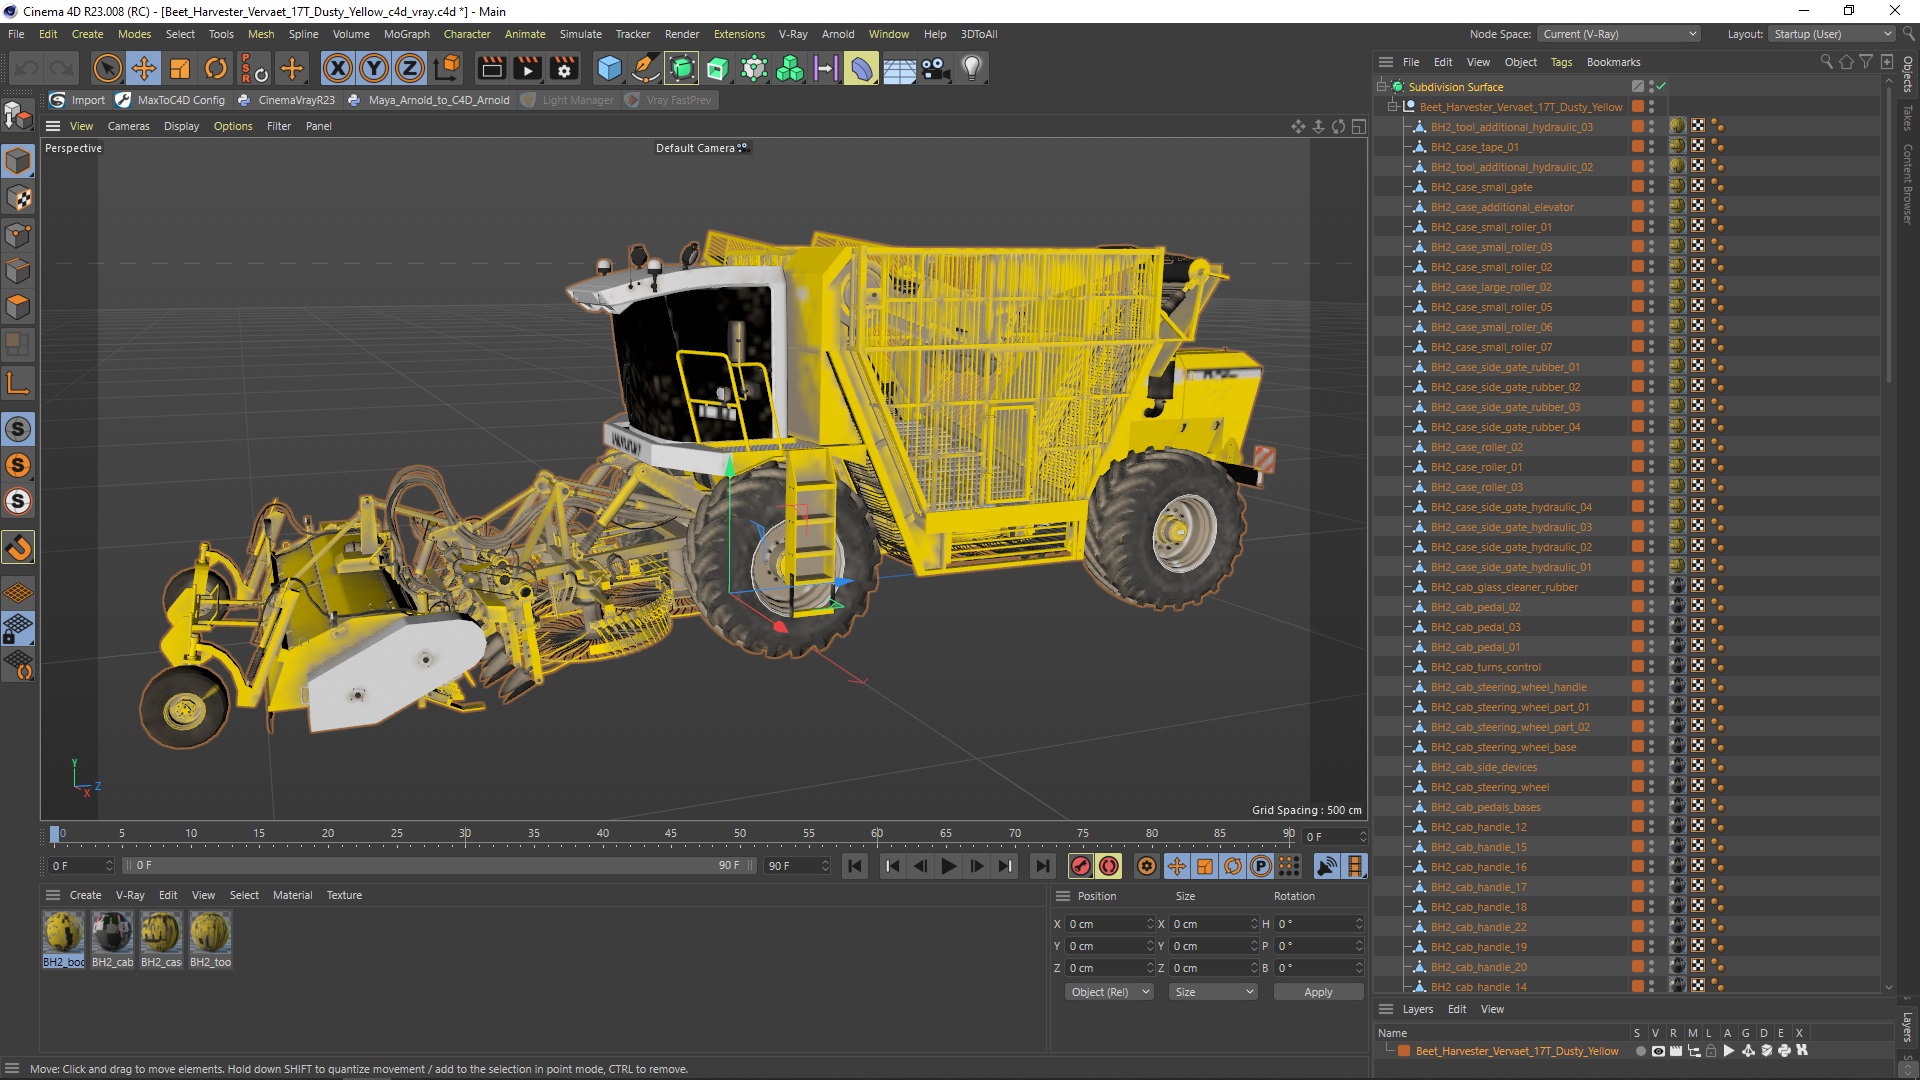The width and height of the screenshot is (1920, 1080).
Task: Click MaxToC4D Config button
Action: click(x=171, y=100)
